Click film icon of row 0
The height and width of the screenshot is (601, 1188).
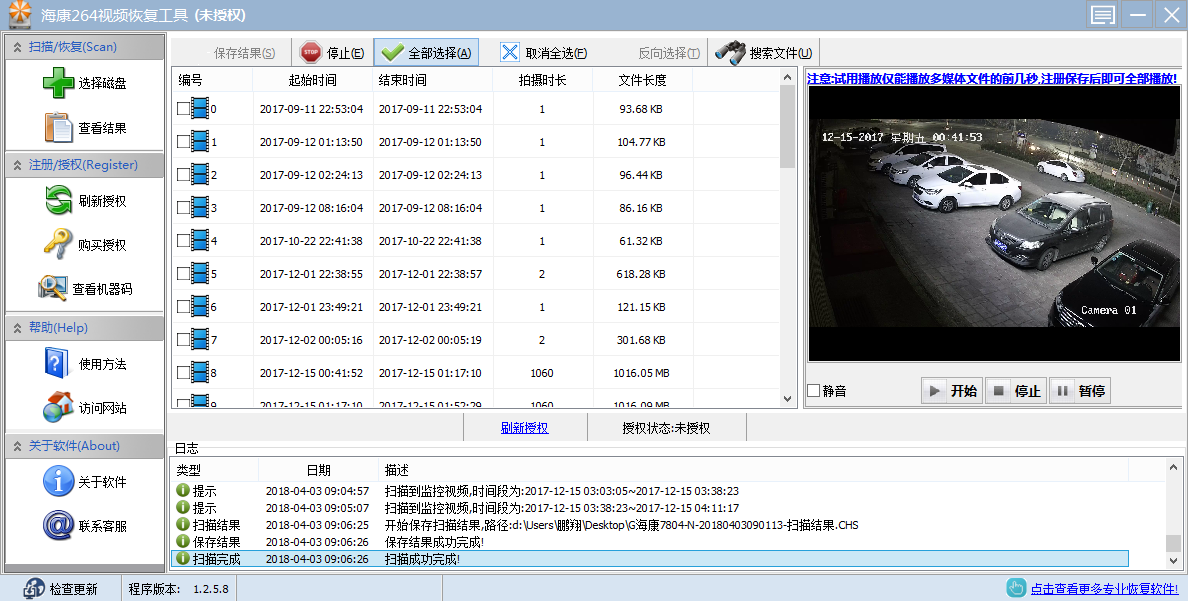point(200,108)
